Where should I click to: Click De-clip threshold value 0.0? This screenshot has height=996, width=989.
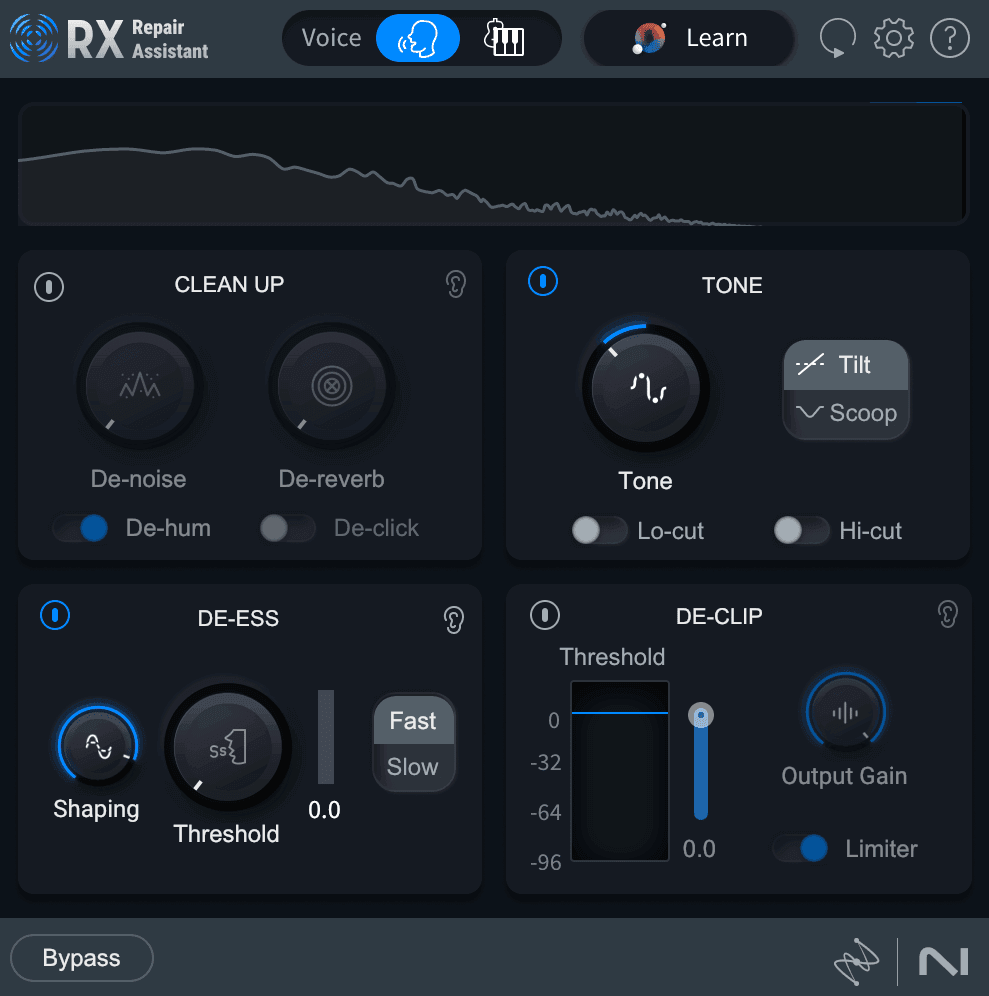pos(699,849)
